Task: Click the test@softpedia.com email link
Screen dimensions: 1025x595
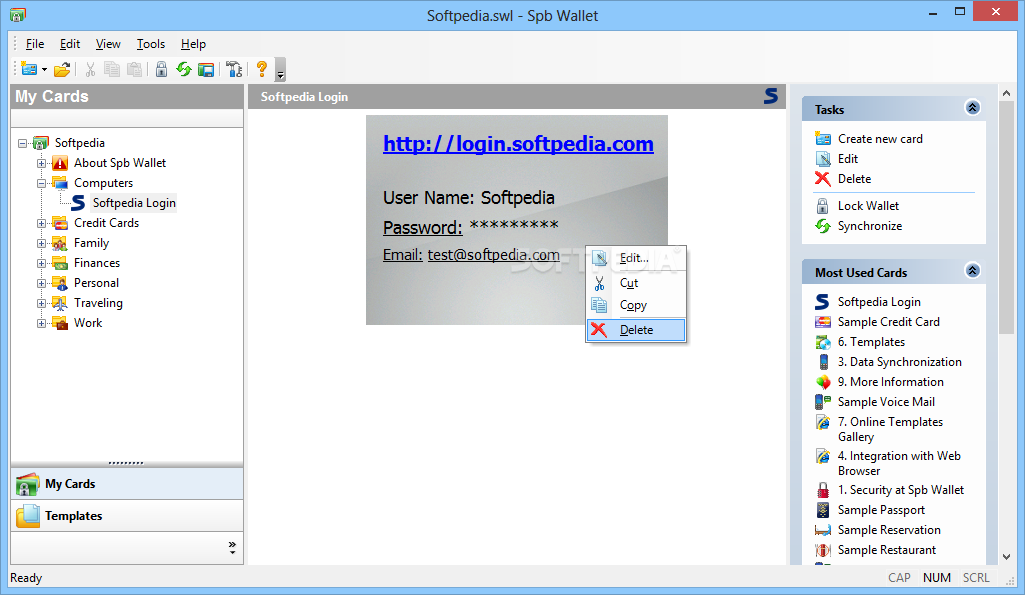Action: [x=494, y=255]
